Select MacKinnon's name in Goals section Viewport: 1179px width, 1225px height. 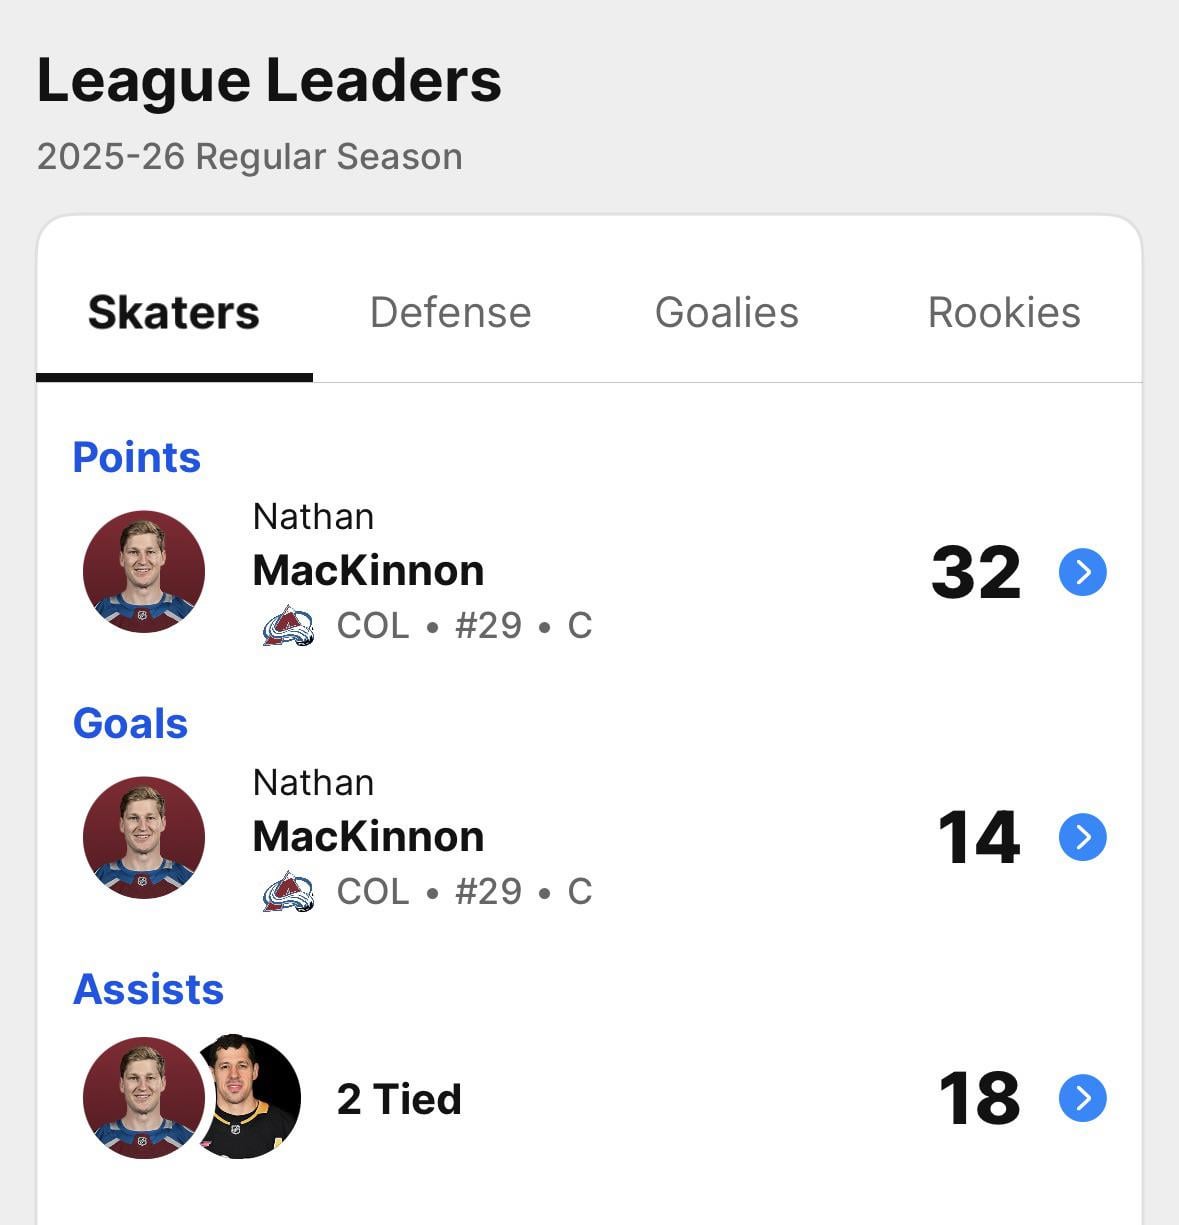point(368,837)
